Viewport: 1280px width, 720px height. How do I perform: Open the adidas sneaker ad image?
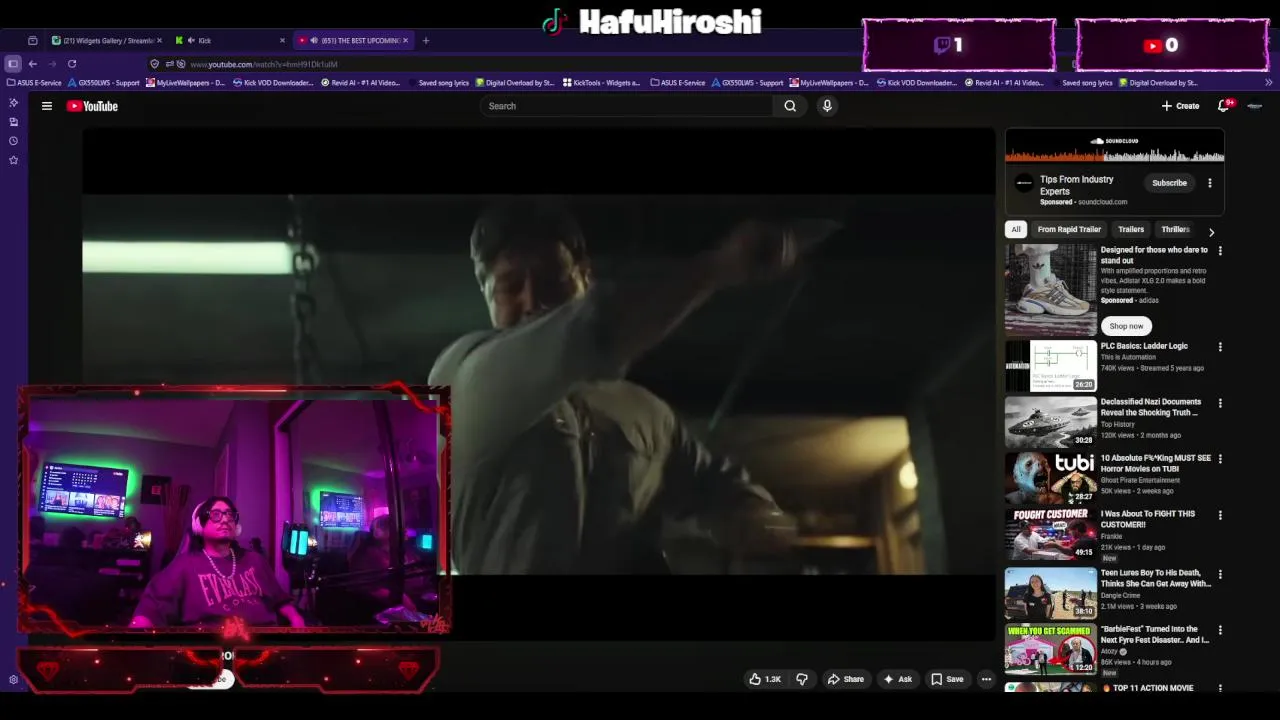click(x=1051, y=290)
